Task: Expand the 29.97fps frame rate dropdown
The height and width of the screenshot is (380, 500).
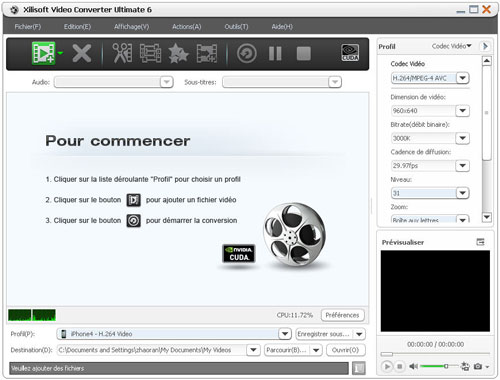Action: (x=463, y=165)
